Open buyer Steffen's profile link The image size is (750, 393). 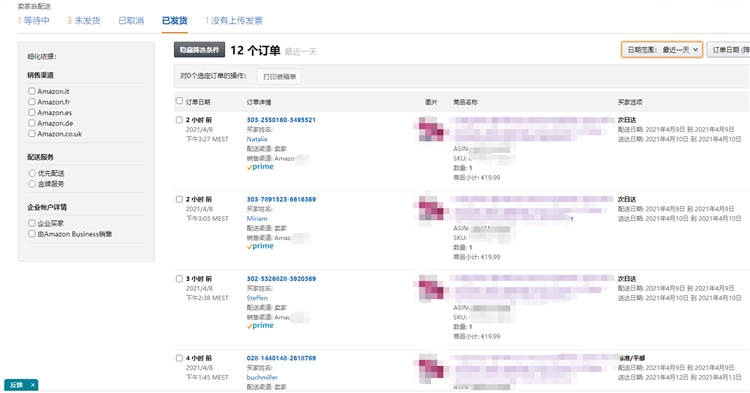click(257, 298)
